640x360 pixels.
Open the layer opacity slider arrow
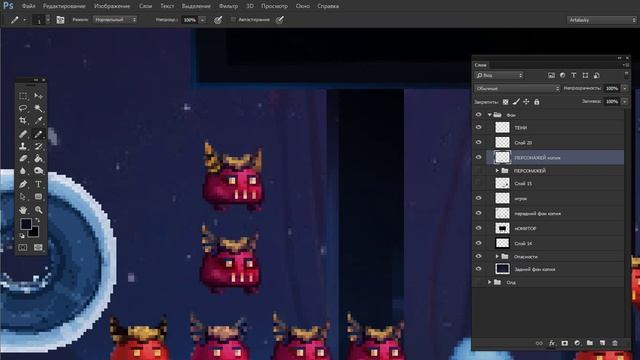624,89
